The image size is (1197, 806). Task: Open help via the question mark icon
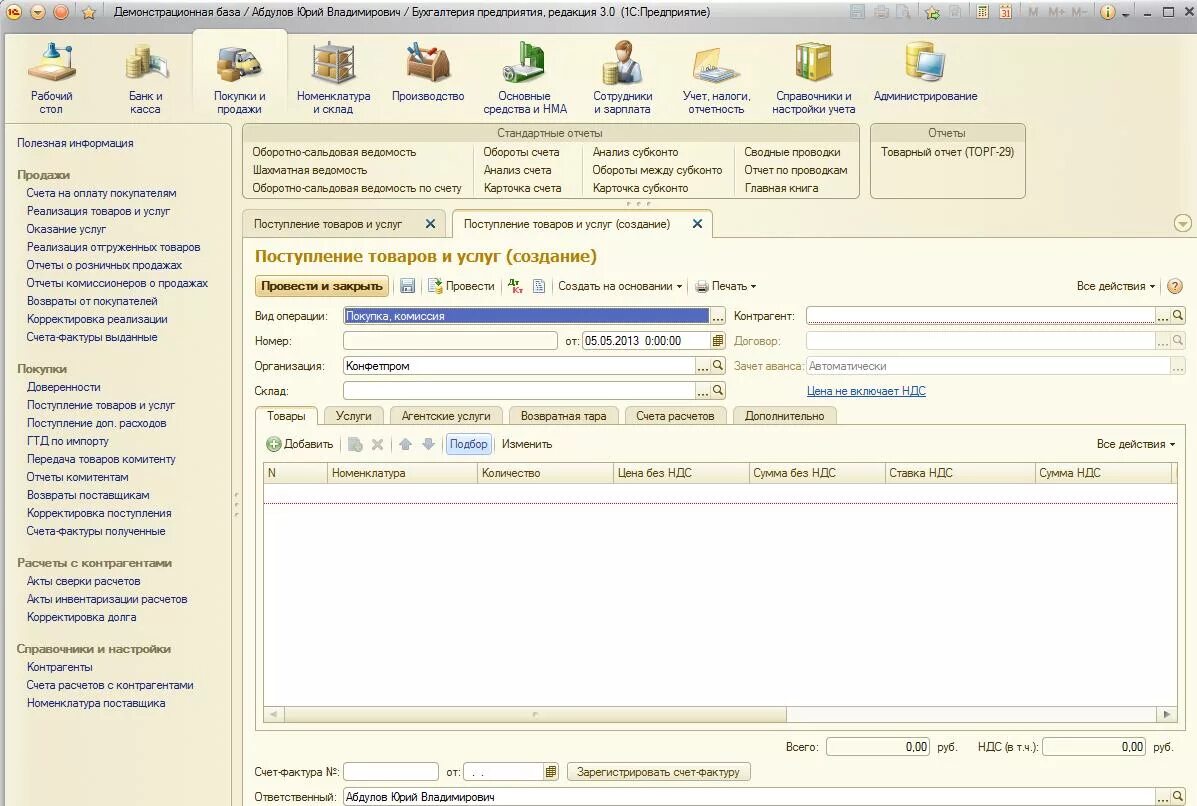pyautogui.click(x=1175, y=286)
